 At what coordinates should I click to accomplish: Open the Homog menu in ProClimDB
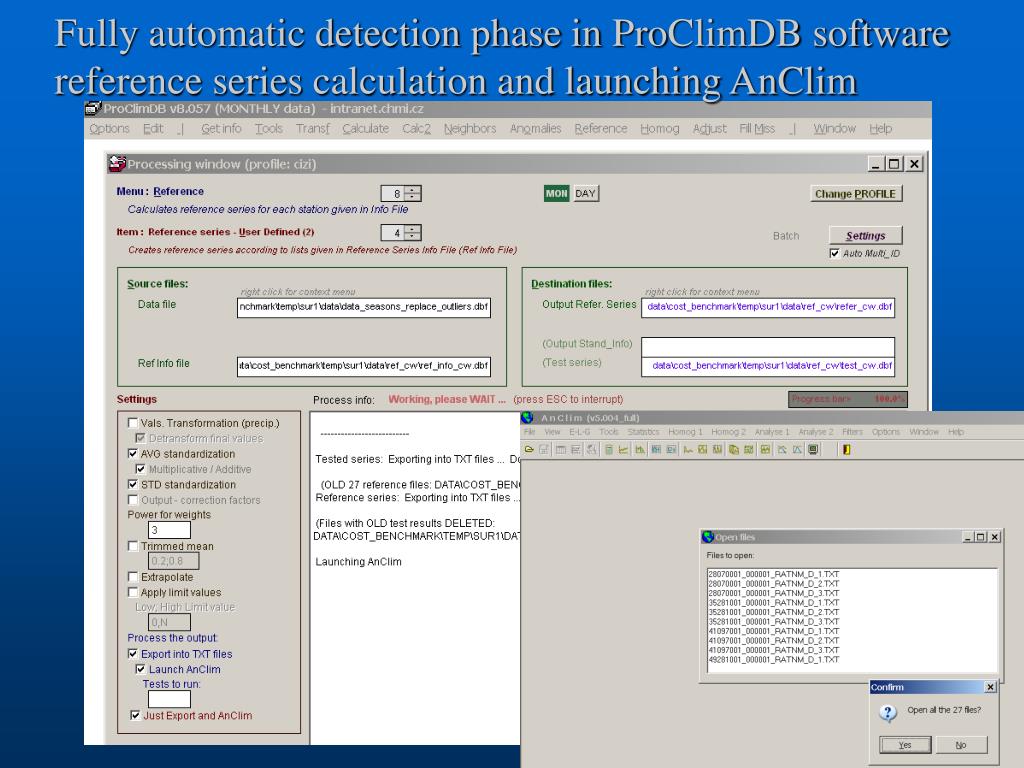pos(659,129)
